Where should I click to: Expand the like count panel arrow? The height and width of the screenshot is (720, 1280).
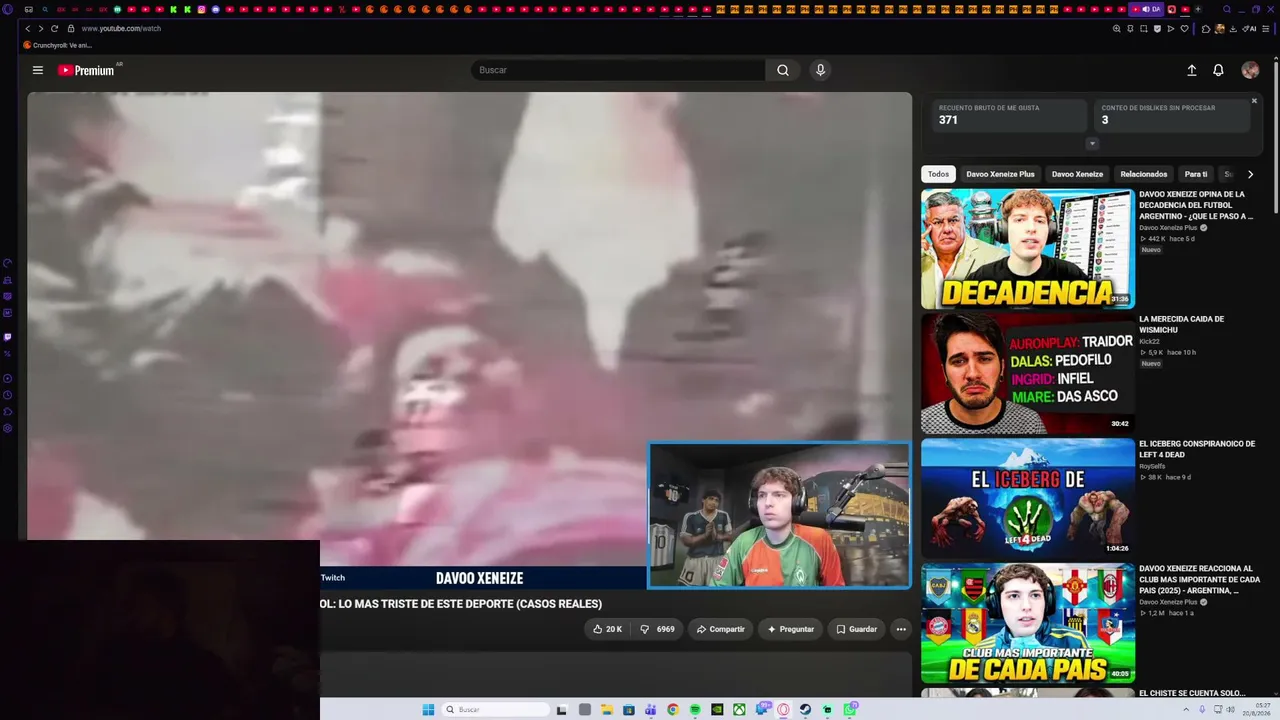[x=1092, y=144]
